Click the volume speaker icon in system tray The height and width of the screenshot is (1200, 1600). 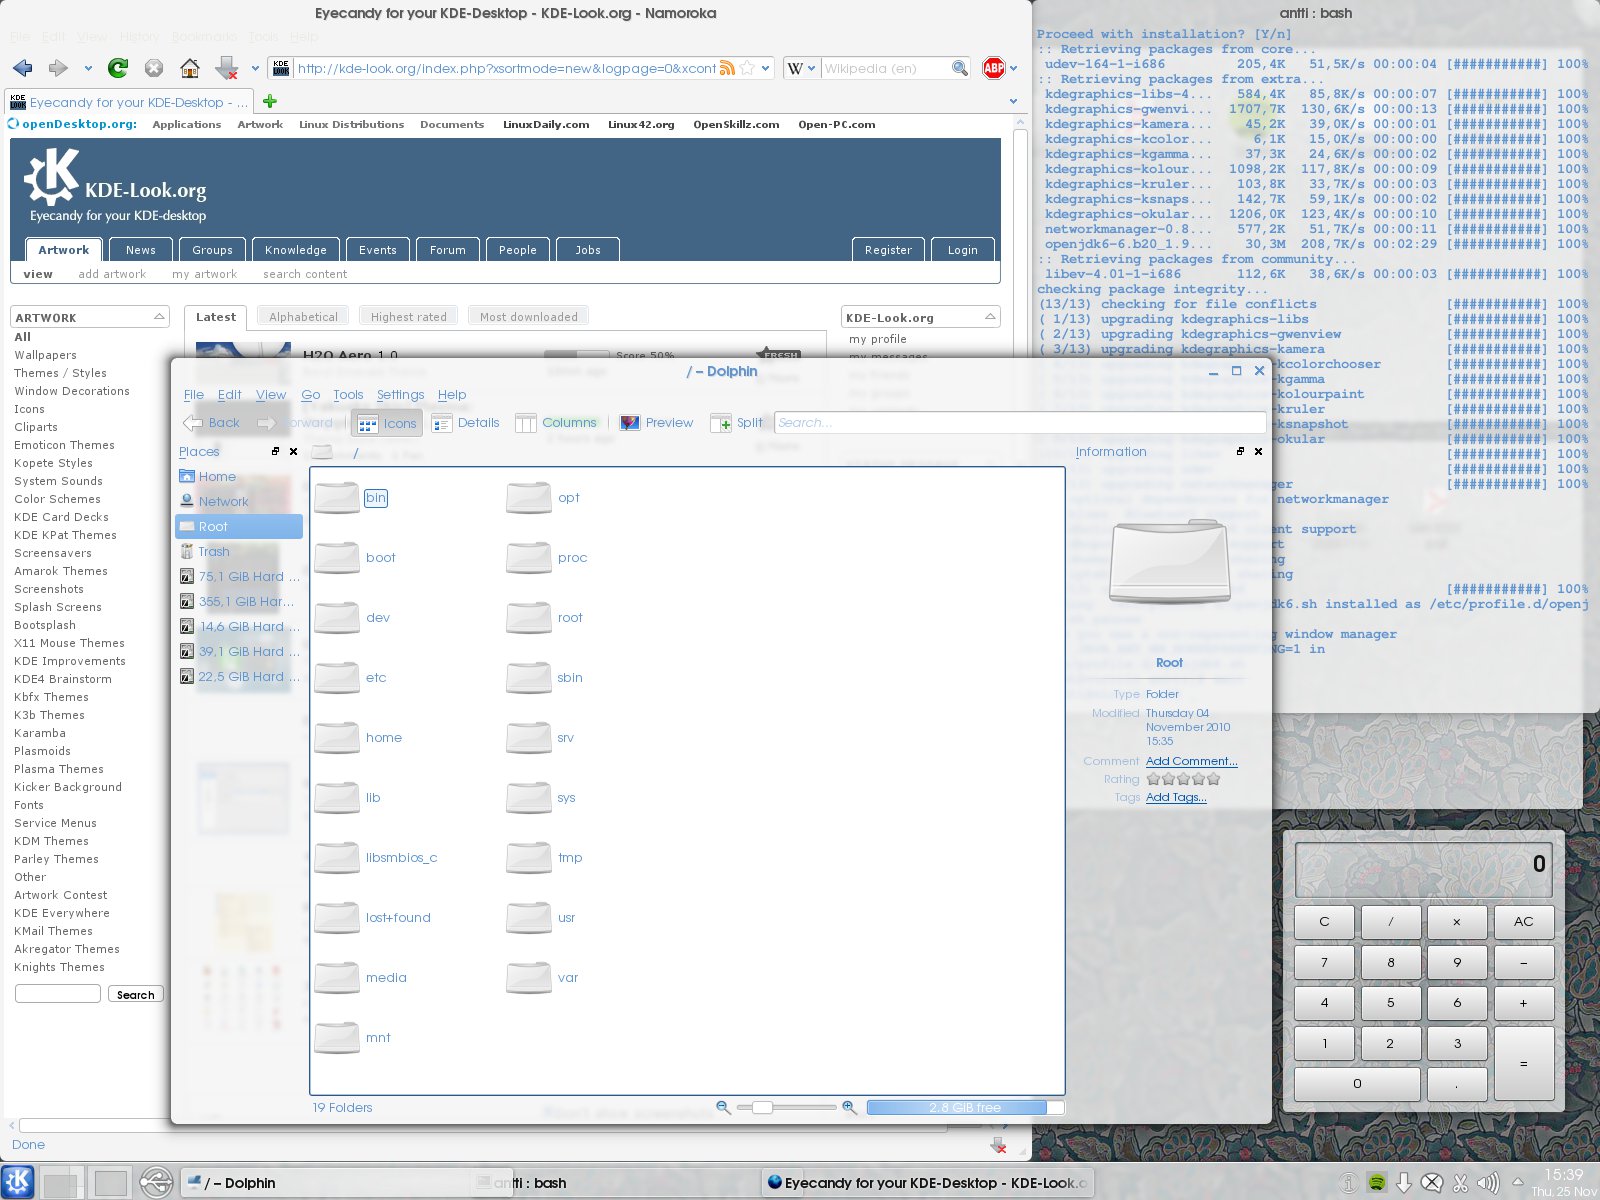pyautogui.click(x=1488, y=1183)
